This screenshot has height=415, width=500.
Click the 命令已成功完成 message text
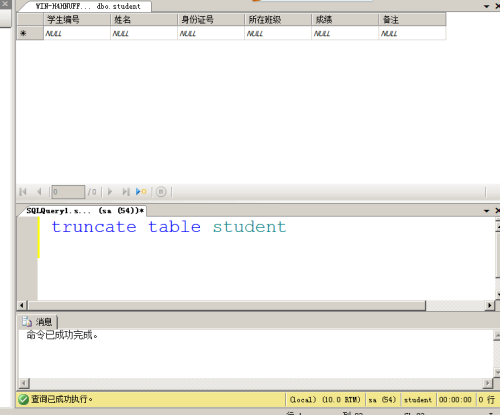(62, 335)
